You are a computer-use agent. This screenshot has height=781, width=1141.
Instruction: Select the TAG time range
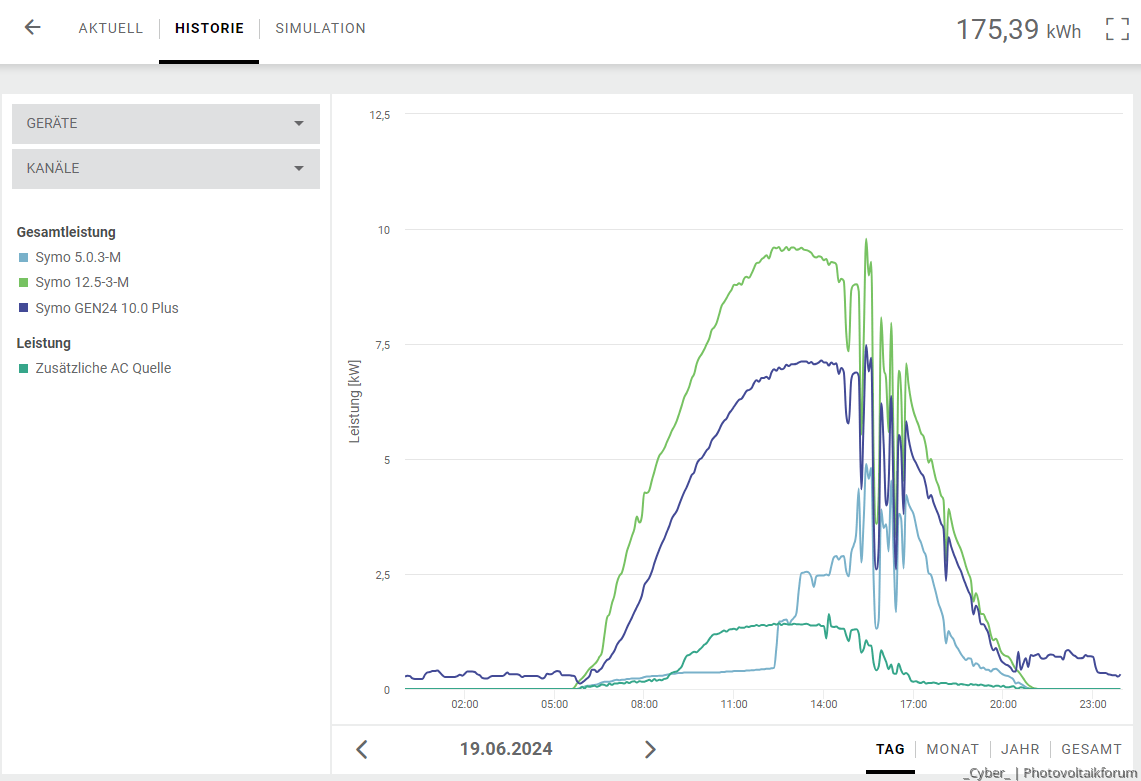tap(890, 749)
